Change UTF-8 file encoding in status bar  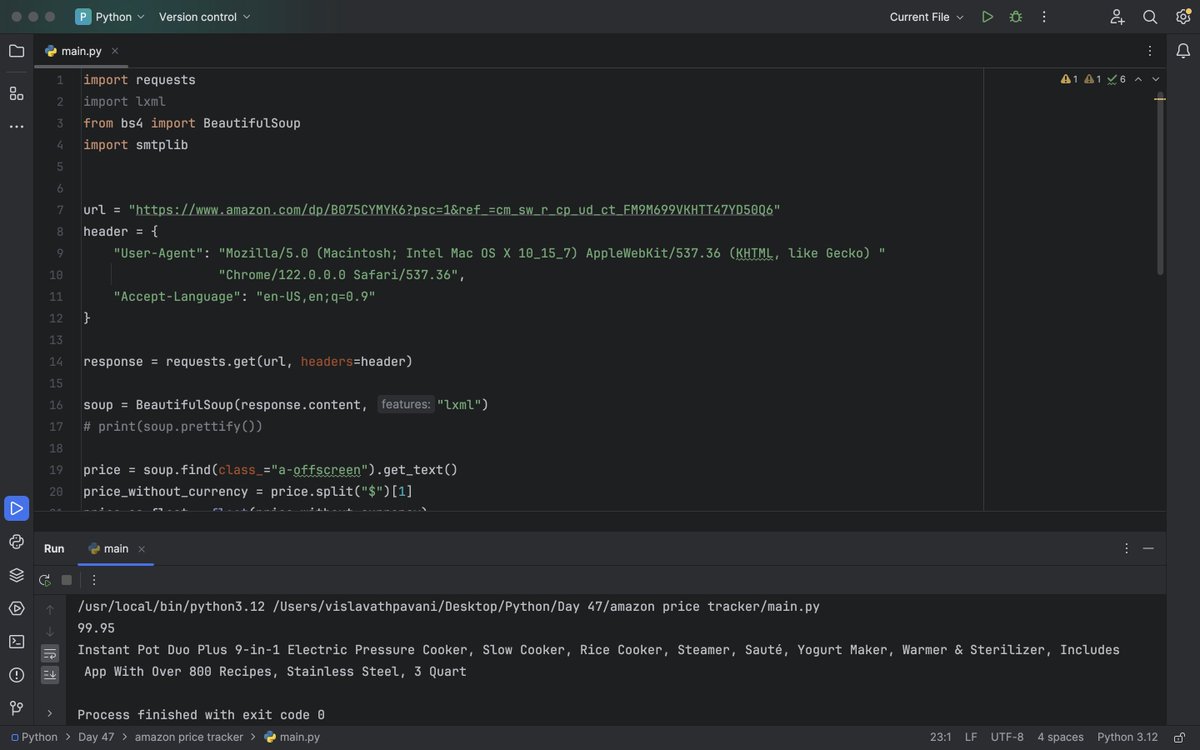[1007, 737]
